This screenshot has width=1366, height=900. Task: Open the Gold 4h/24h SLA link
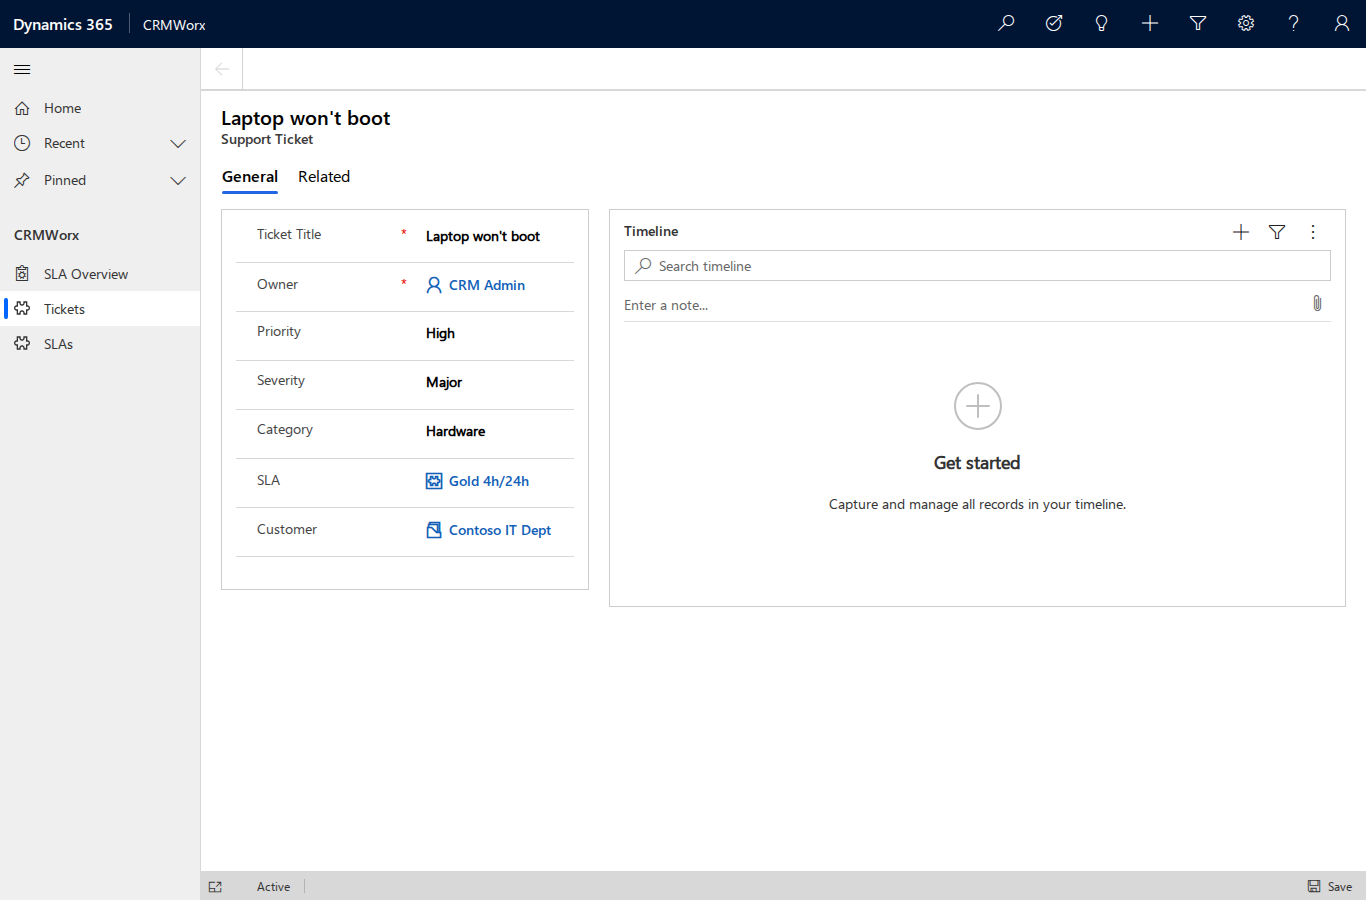[x=489, y=481]
